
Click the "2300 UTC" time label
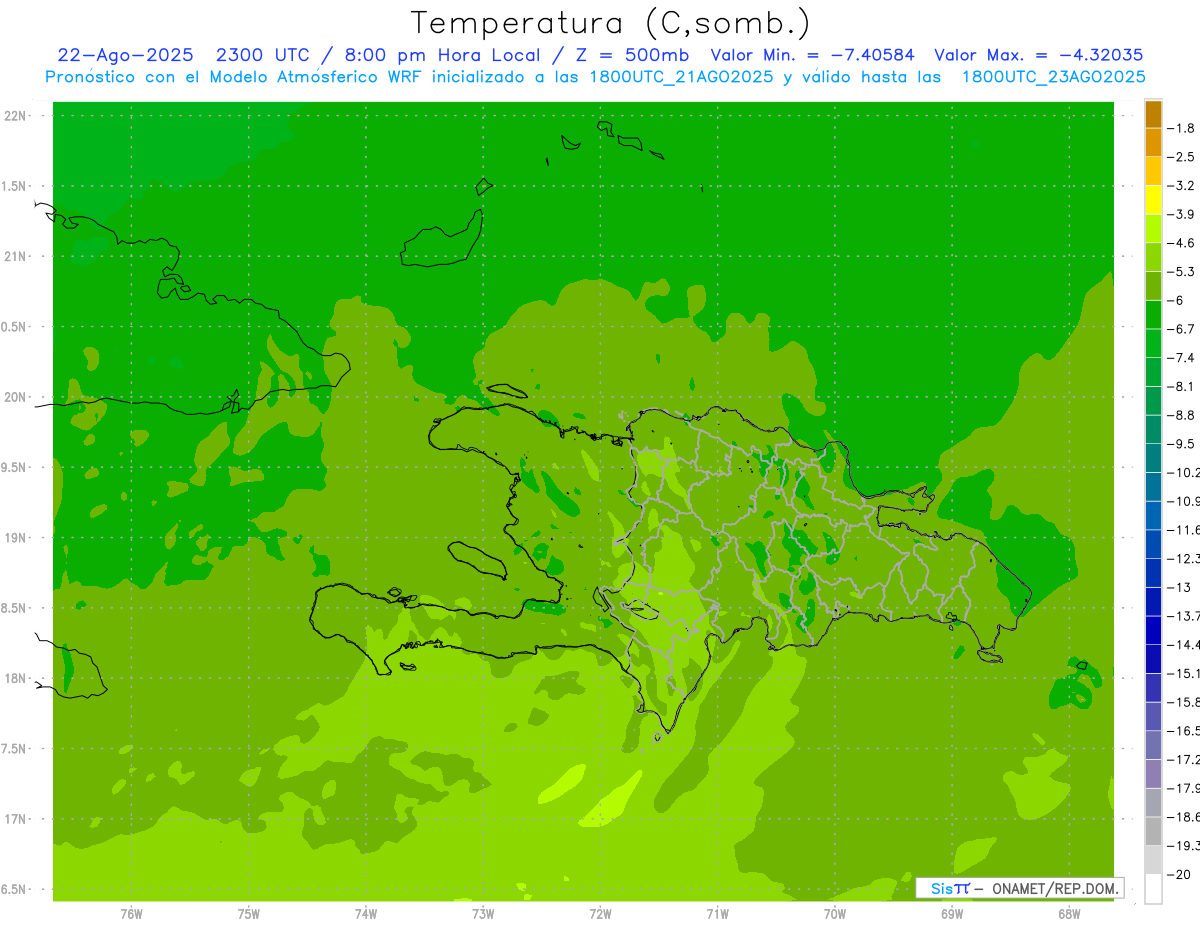263,55
